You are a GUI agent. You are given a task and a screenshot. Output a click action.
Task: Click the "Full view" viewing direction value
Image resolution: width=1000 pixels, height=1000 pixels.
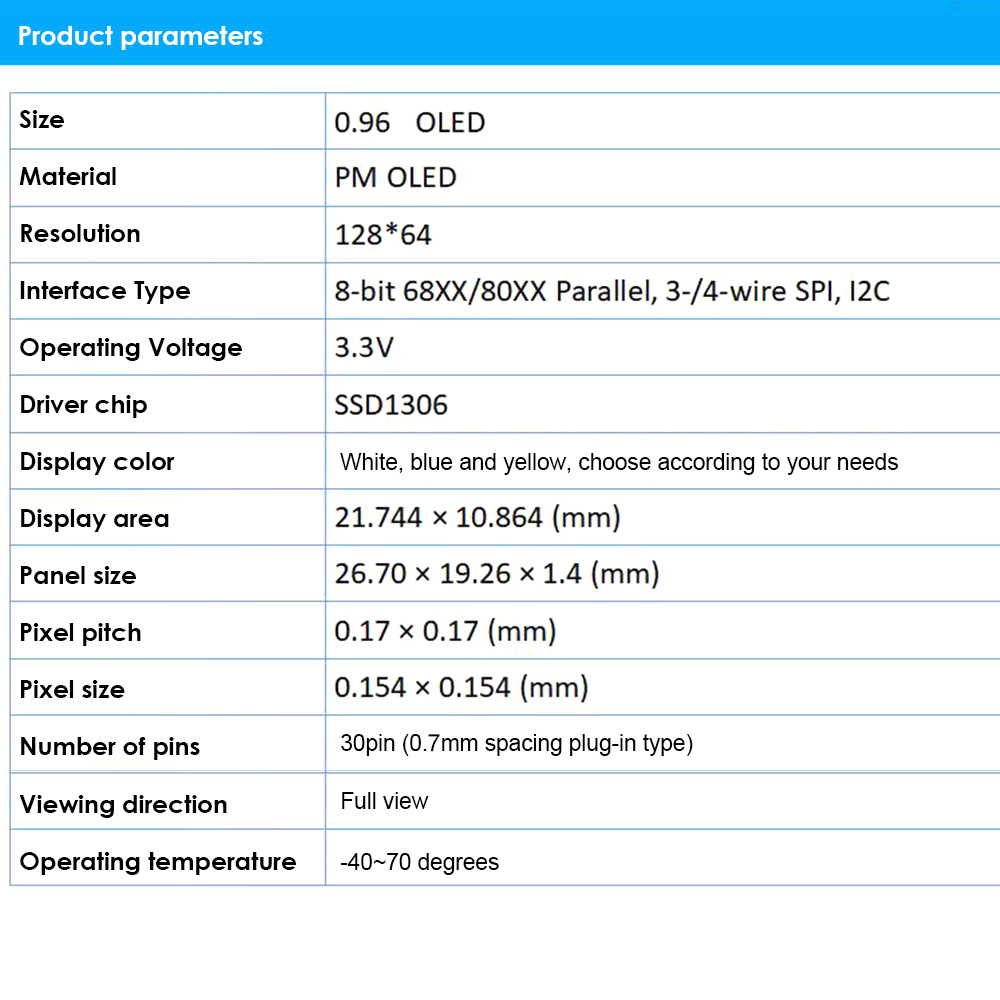click(384, 801)
